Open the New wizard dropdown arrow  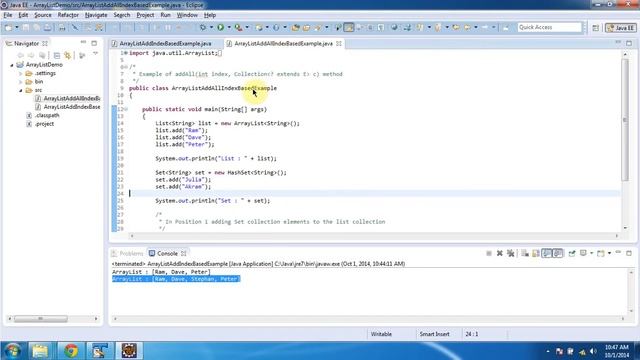tap(16, 27)
